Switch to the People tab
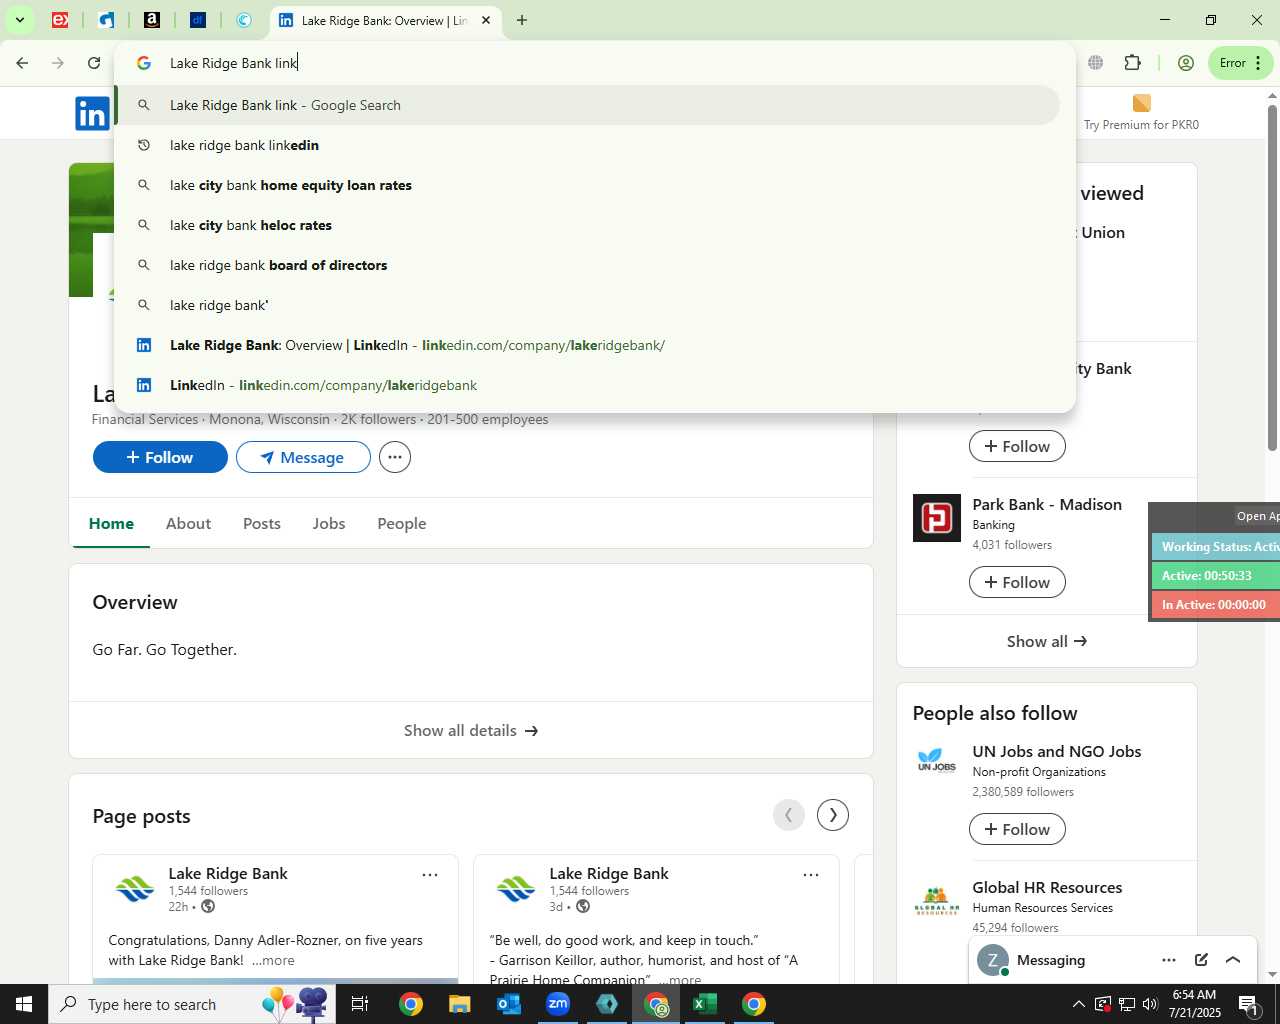This screenshot has width=1280, height=1024. 402,523
